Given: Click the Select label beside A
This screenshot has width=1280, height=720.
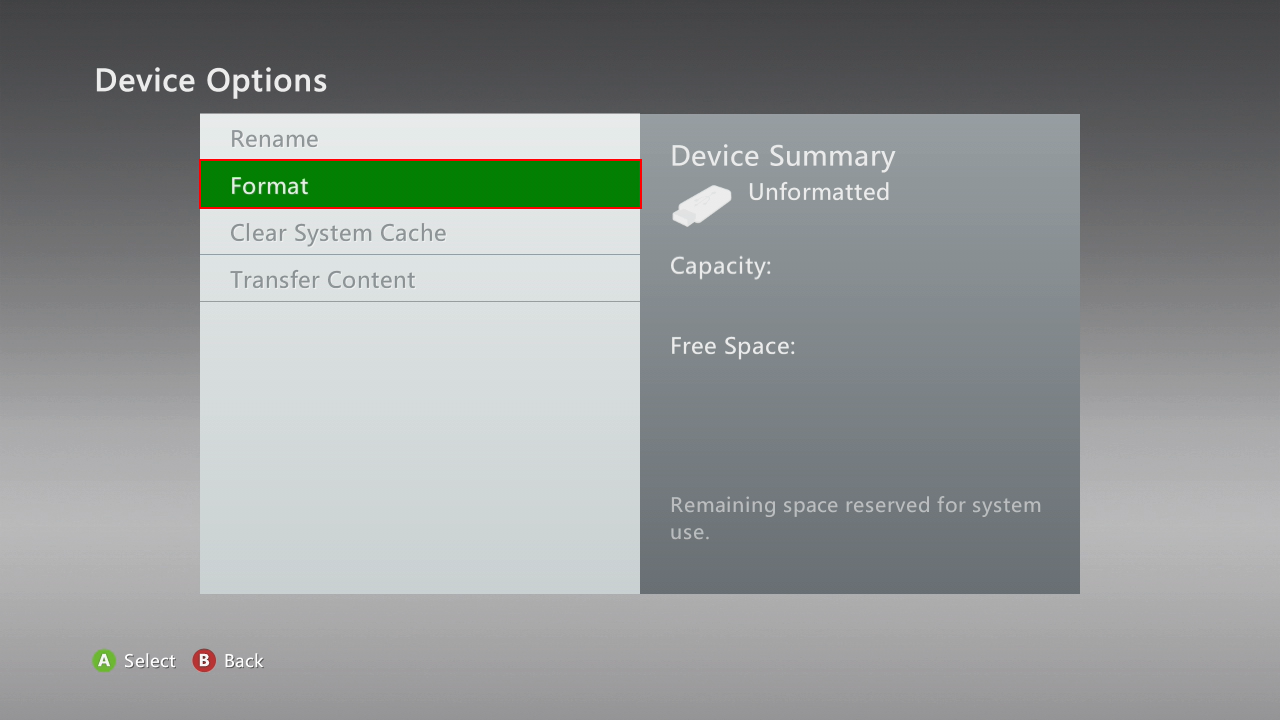Looking at the screenshot, I should pyautogui.click(x=150, y=661).
